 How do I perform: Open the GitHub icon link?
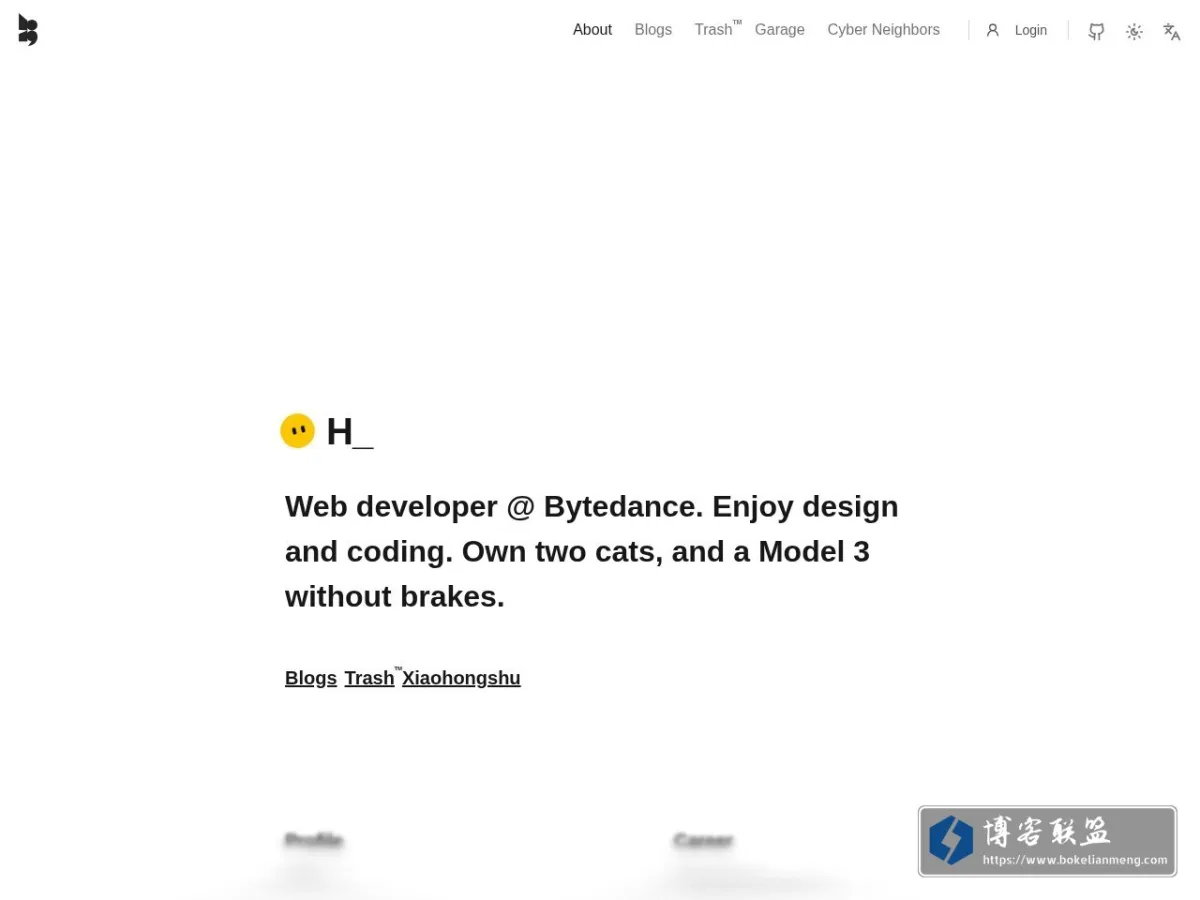(x=1097, y=31)
